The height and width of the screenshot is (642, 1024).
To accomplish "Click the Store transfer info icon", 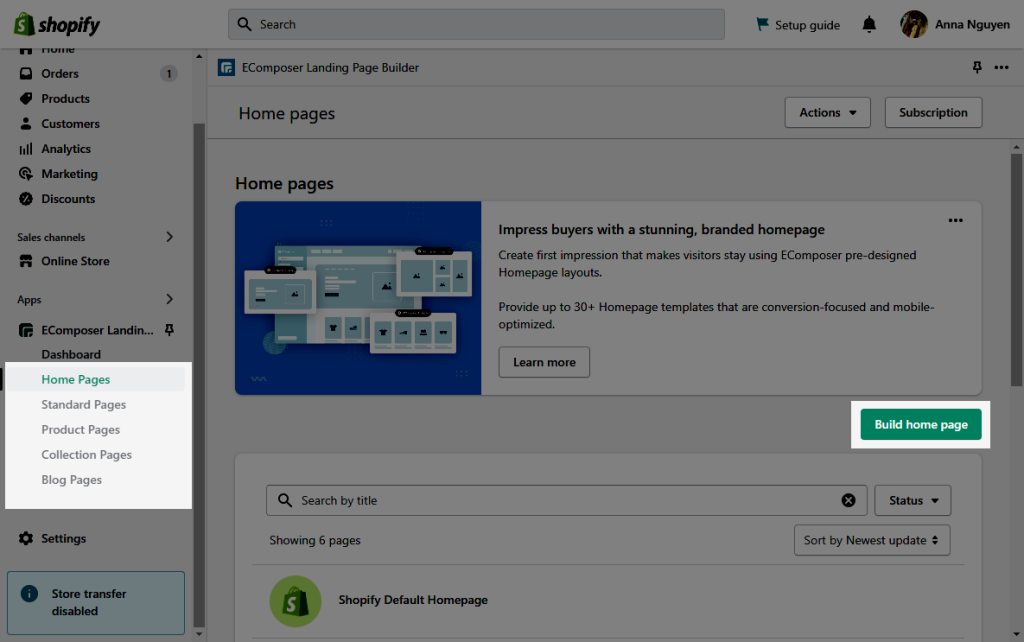I will tap(29, 593).
